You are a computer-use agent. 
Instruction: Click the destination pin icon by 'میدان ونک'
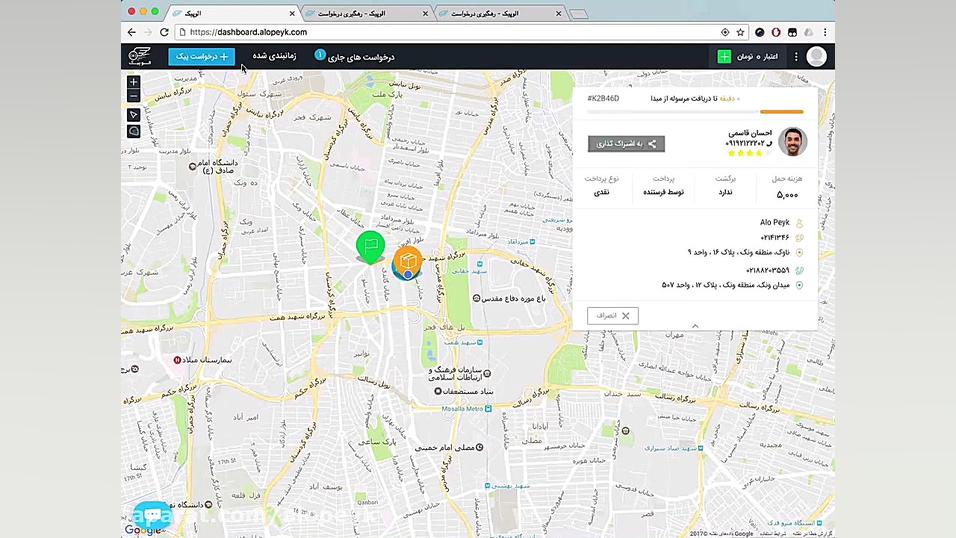799,285
